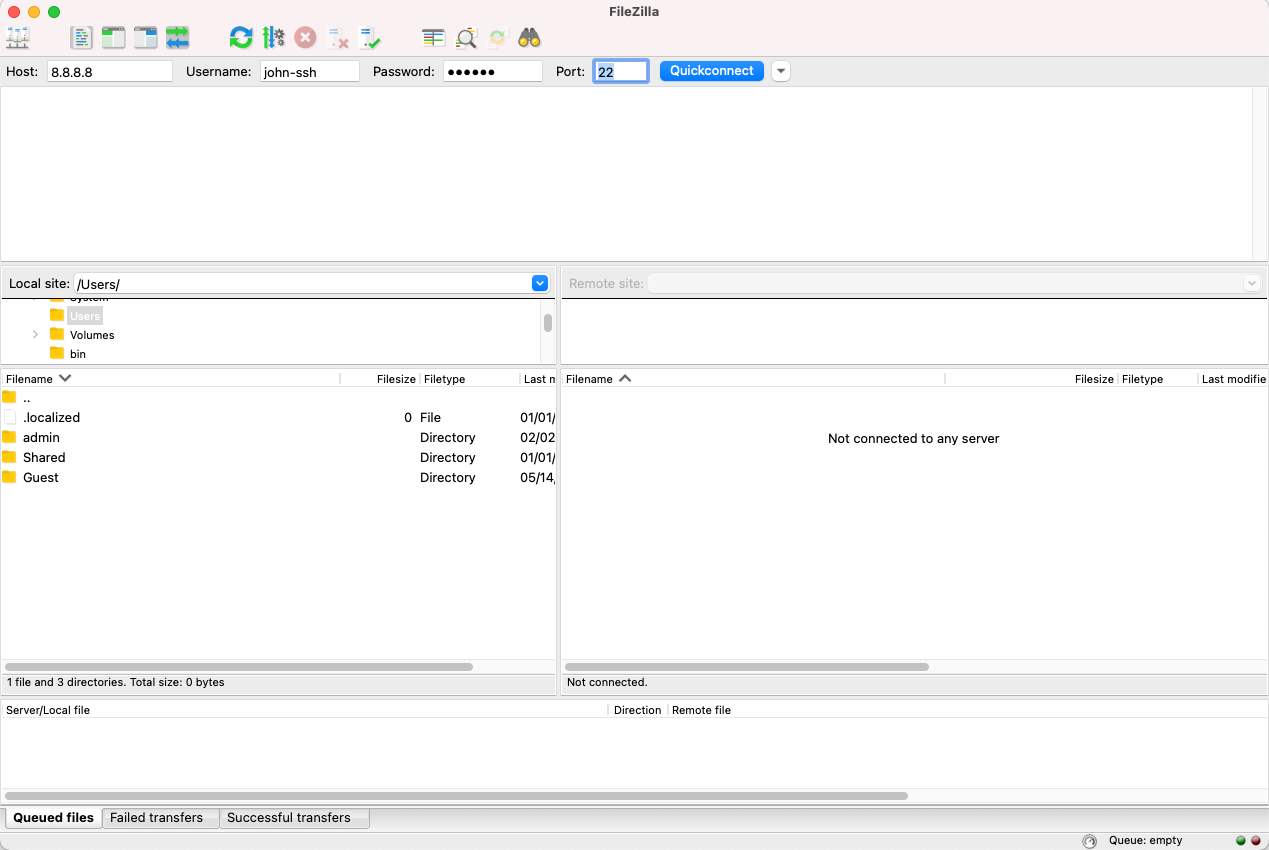Toggle directory comparison

(x=466, y=38)
